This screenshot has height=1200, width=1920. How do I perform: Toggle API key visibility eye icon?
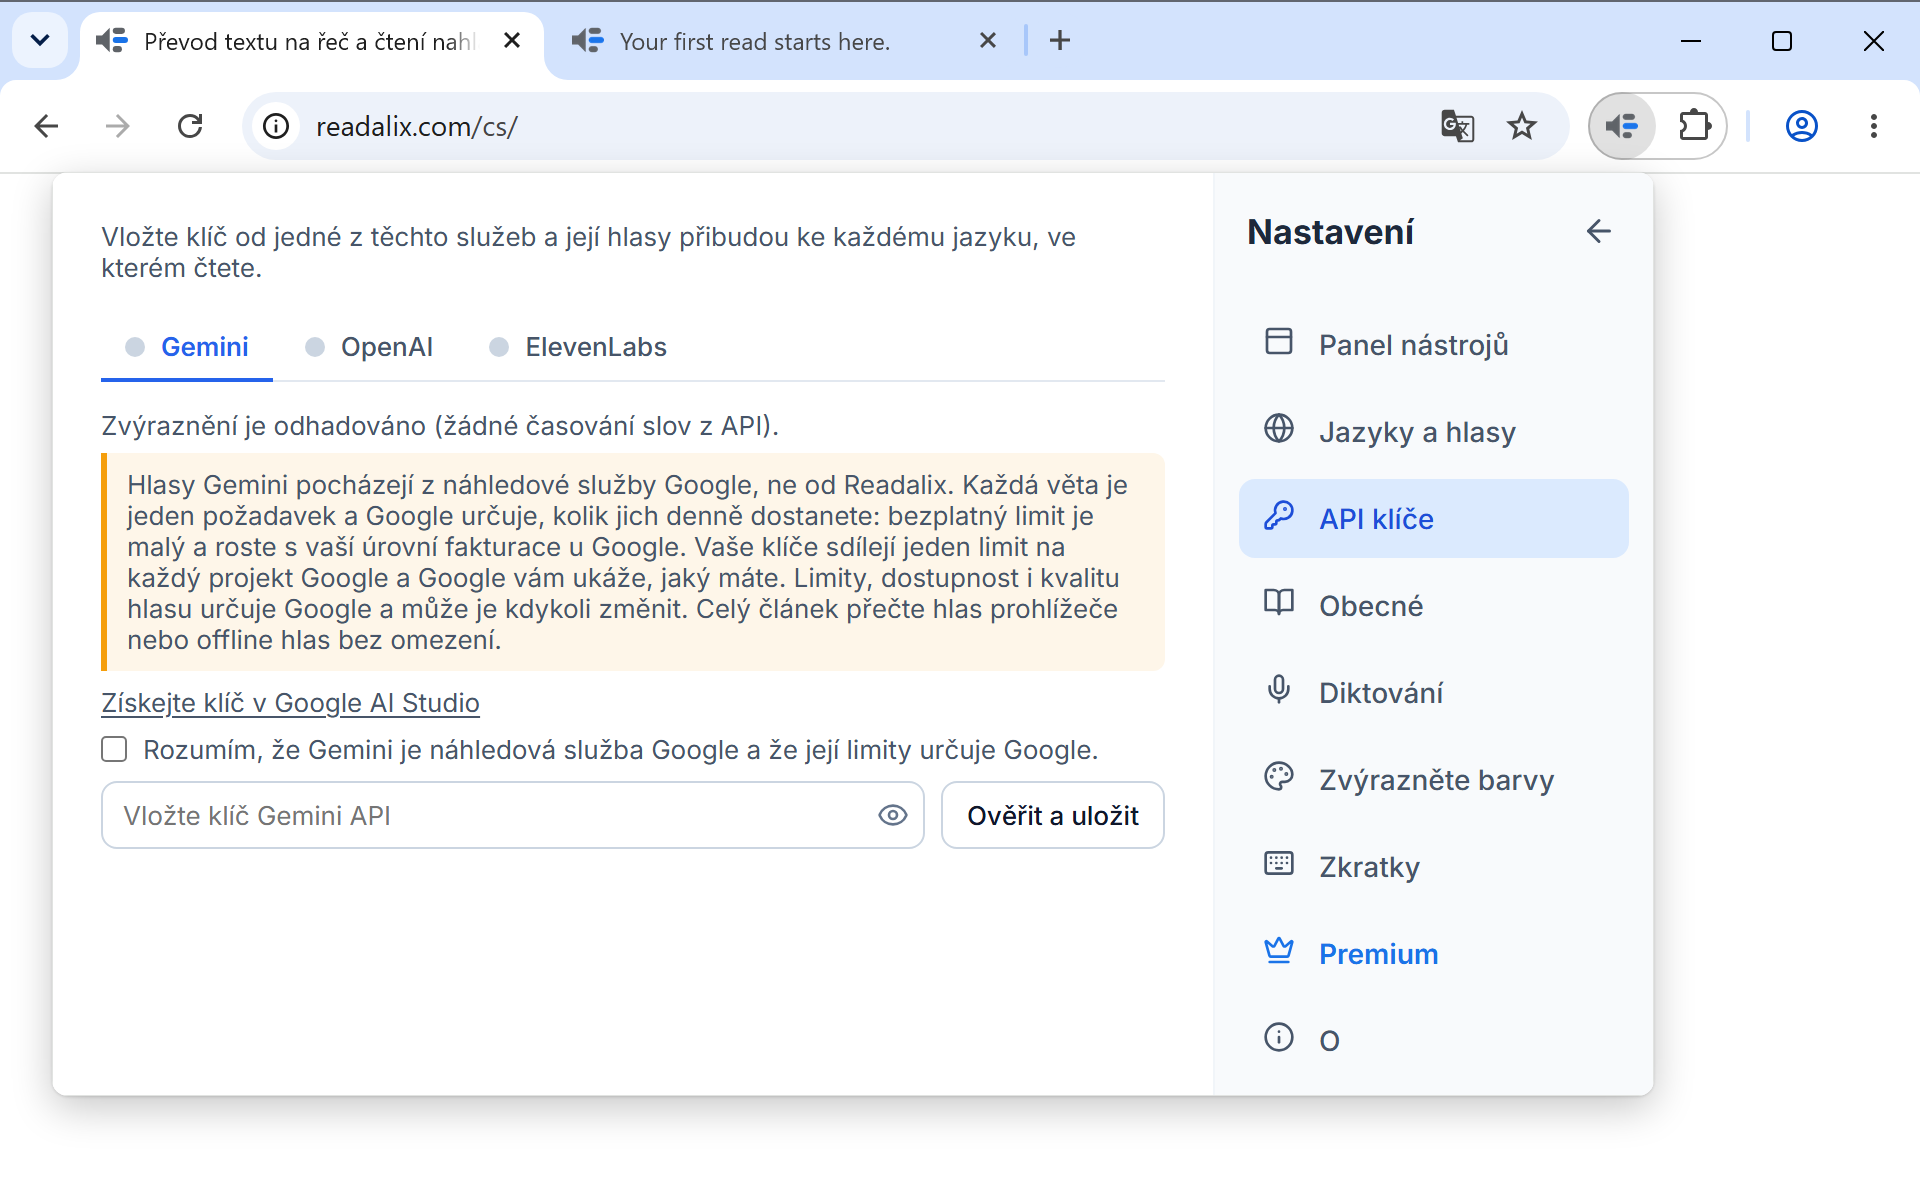(x=893, y=815)
